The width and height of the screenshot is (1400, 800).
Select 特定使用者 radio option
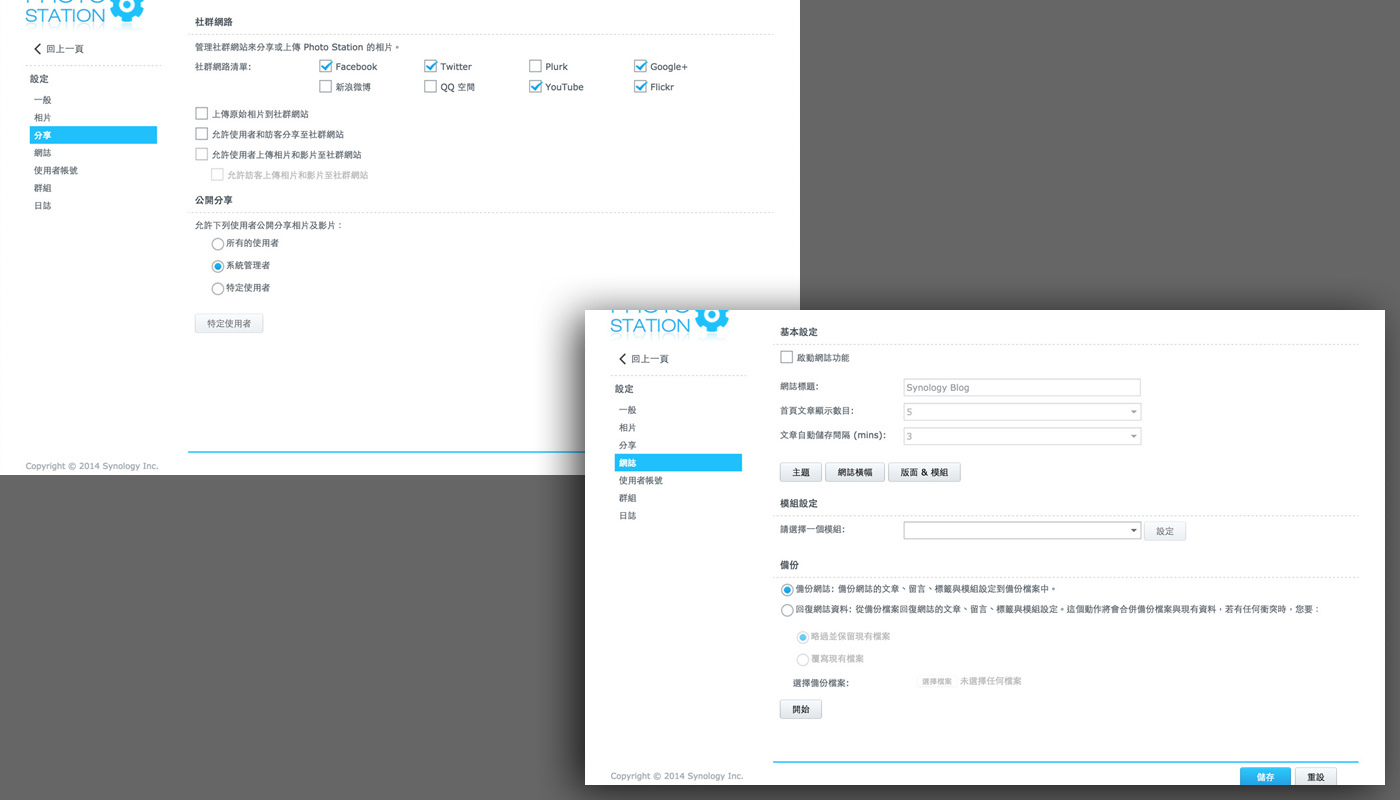pos(218,288)
